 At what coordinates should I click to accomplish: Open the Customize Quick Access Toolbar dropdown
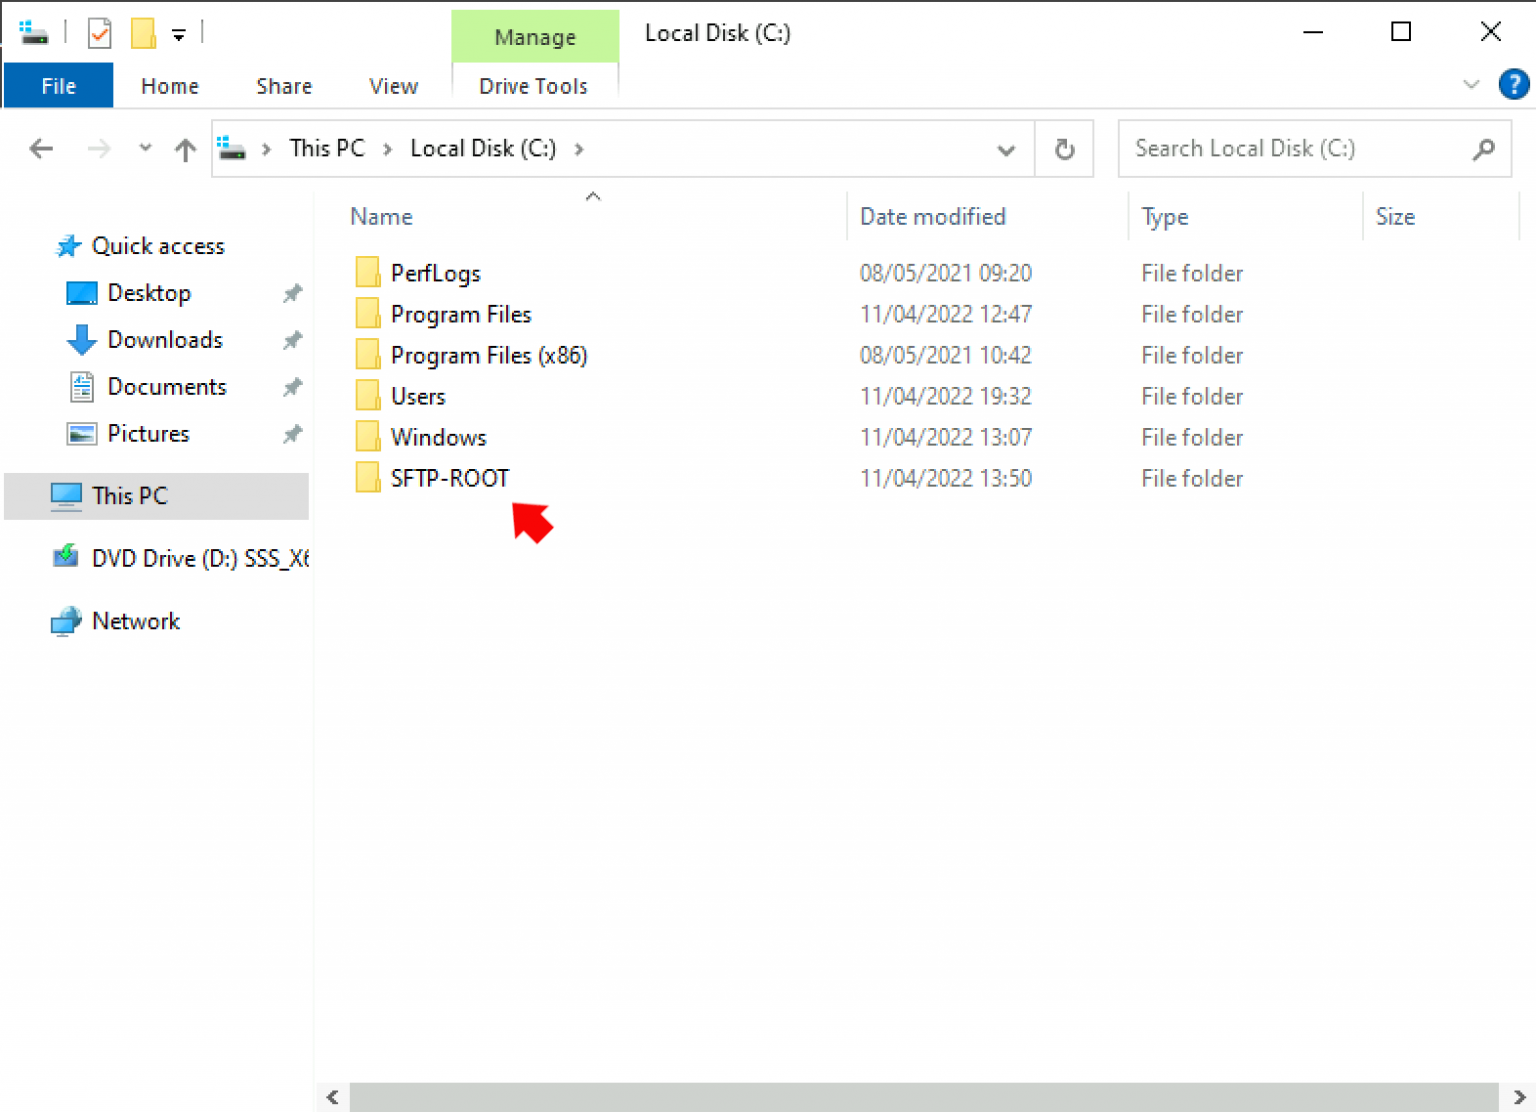tap(178, 33)
